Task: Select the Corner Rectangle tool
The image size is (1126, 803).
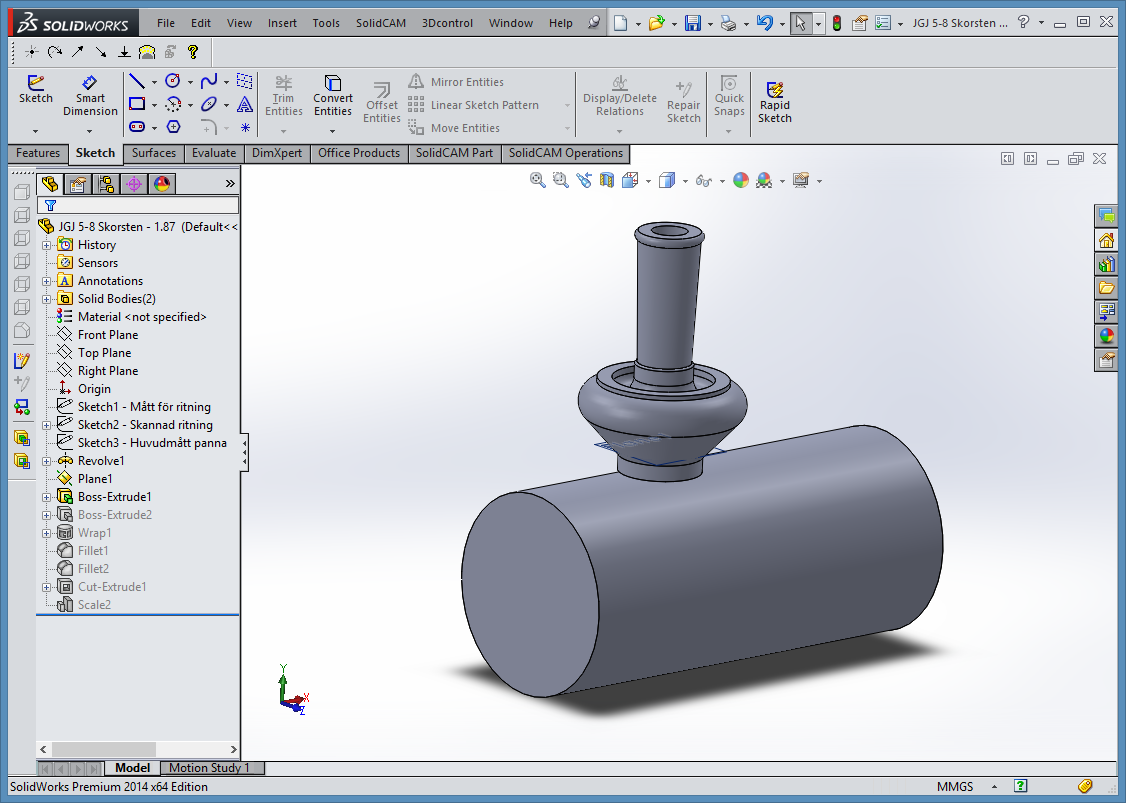Action: [136, 104]
